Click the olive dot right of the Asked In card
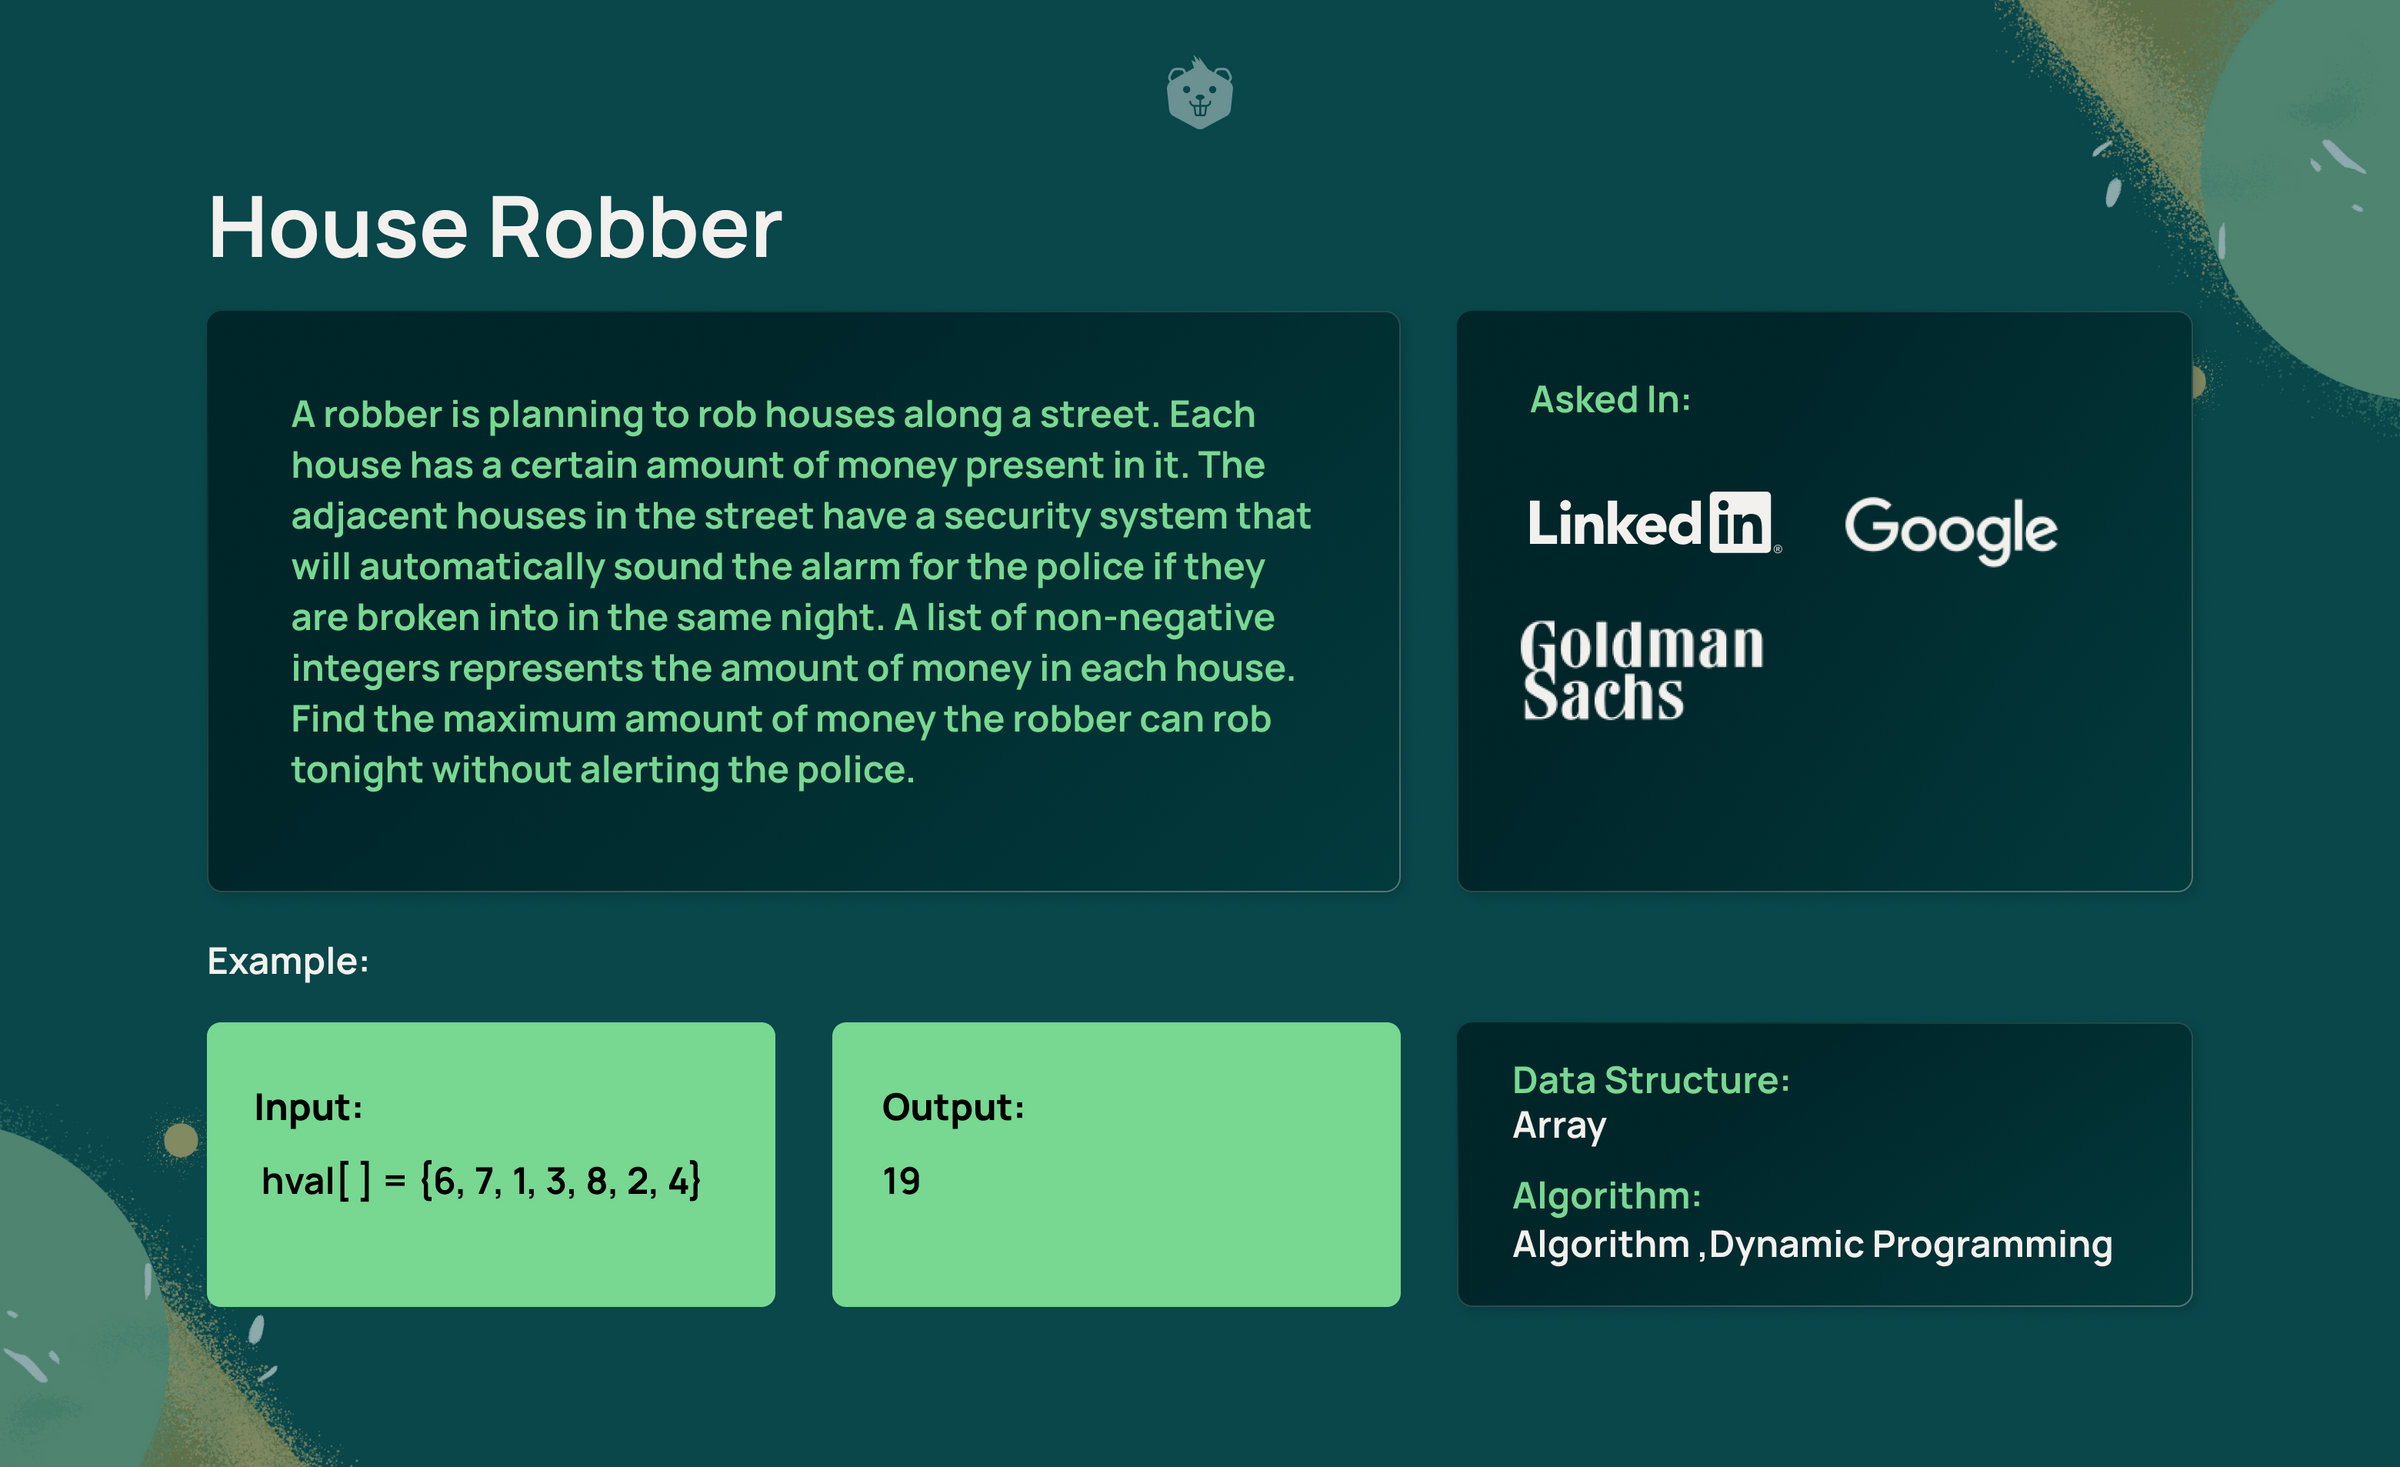 point(2198,381)
